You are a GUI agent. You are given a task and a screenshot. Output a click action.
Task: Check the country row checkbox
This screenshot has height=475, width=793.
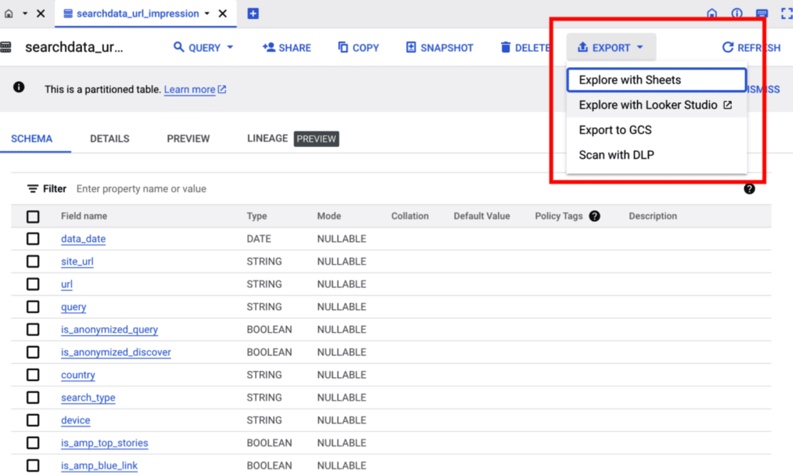tap(33, 375)
